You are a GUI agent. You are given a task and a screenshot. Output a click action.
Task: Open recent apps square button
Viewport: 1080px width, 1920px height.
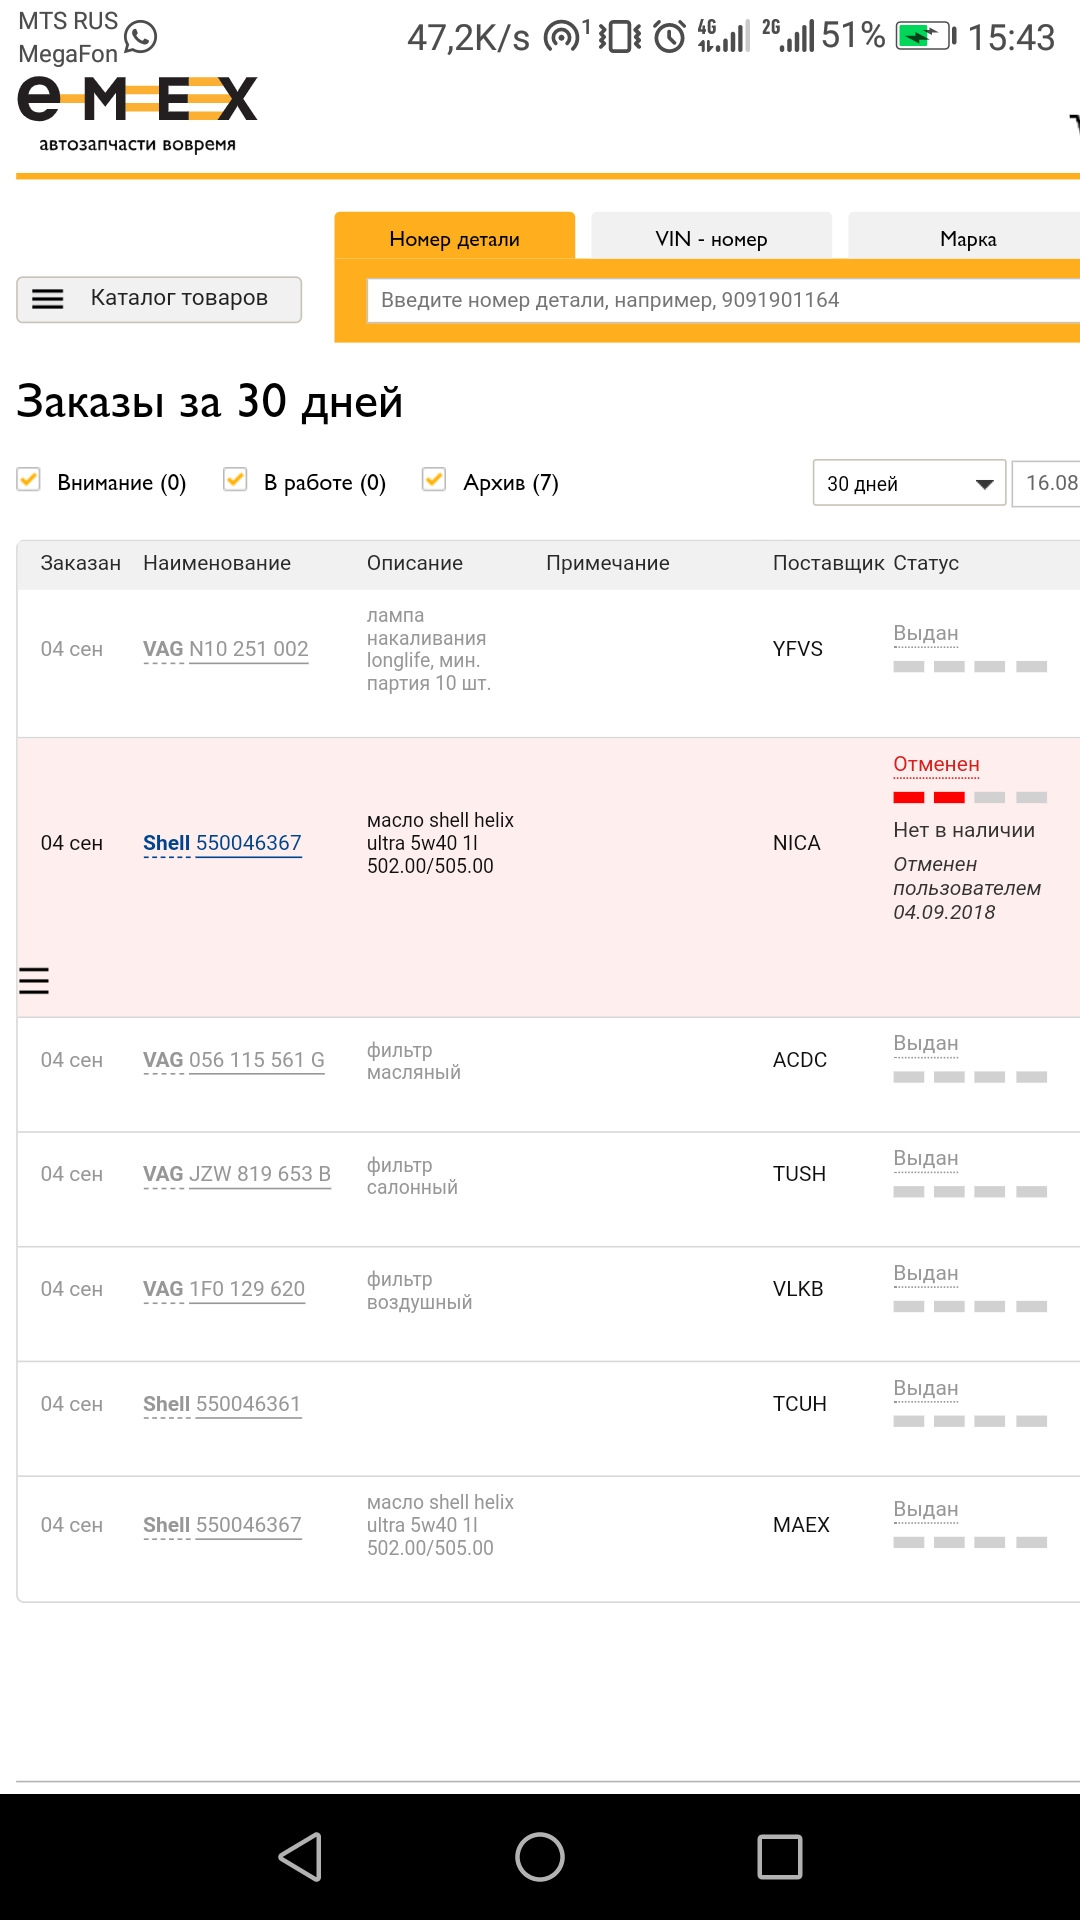(x=779, y=1857)
